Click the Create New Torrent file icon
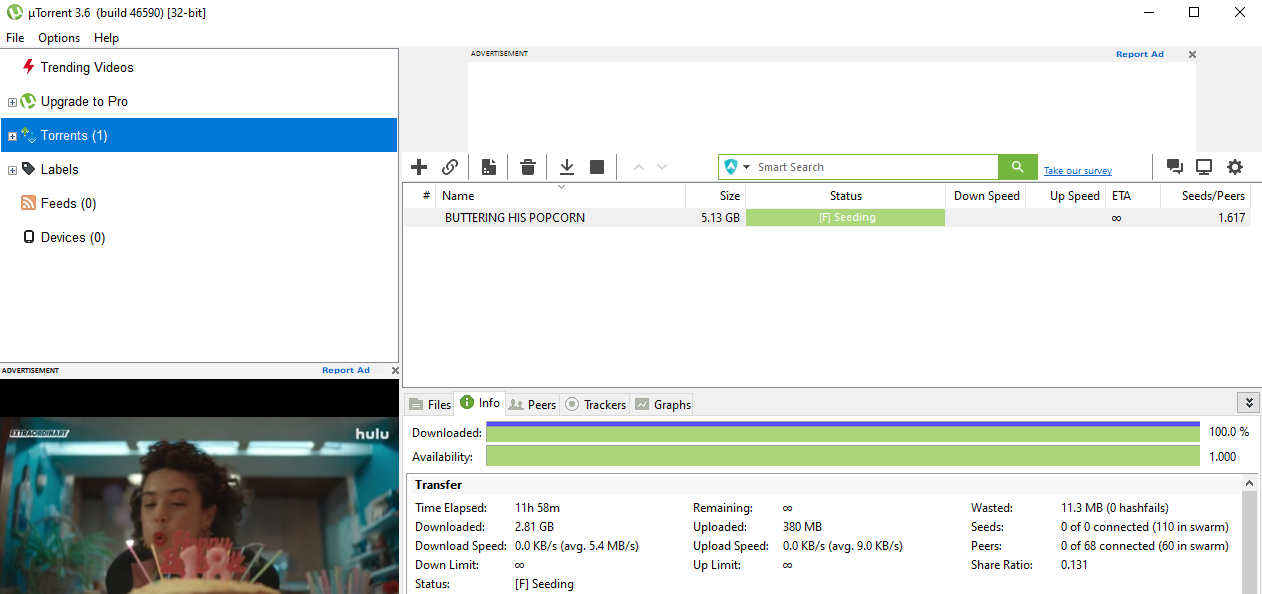 tap(488, 167)
